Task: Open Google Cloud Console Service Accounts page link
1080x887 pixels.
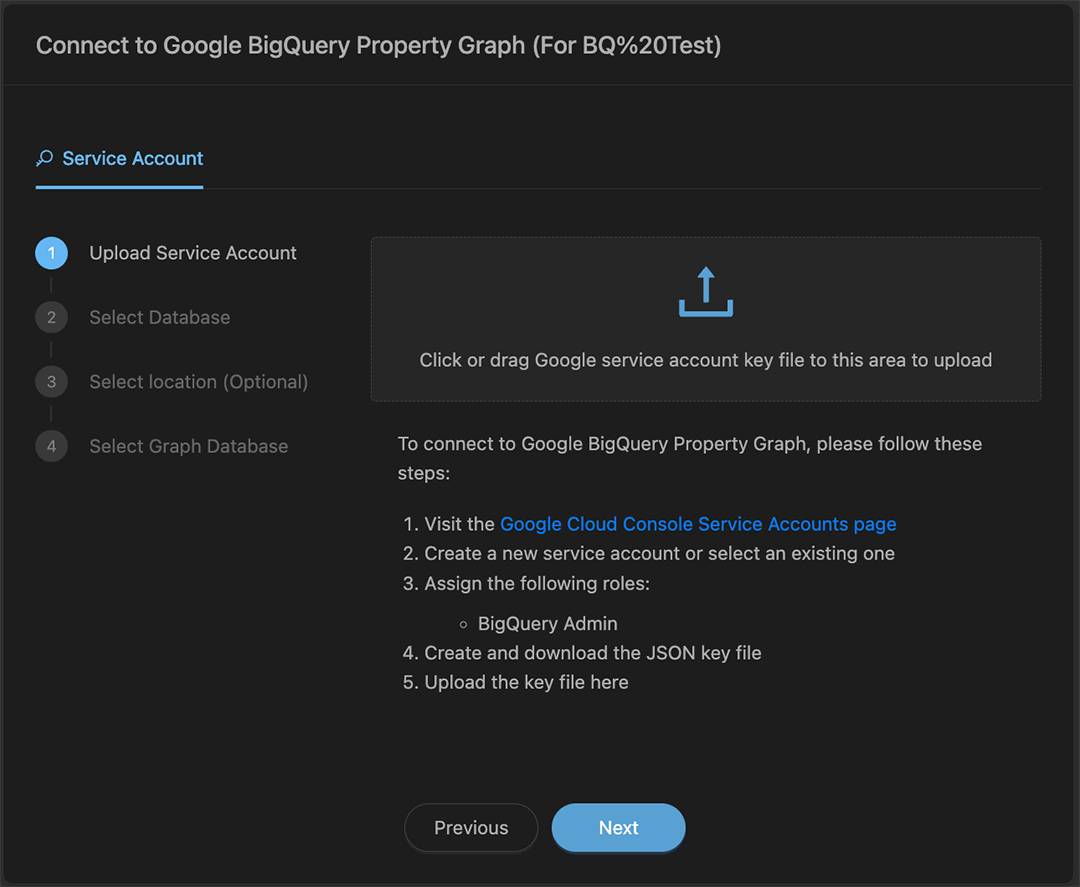Action: (698, 524)
